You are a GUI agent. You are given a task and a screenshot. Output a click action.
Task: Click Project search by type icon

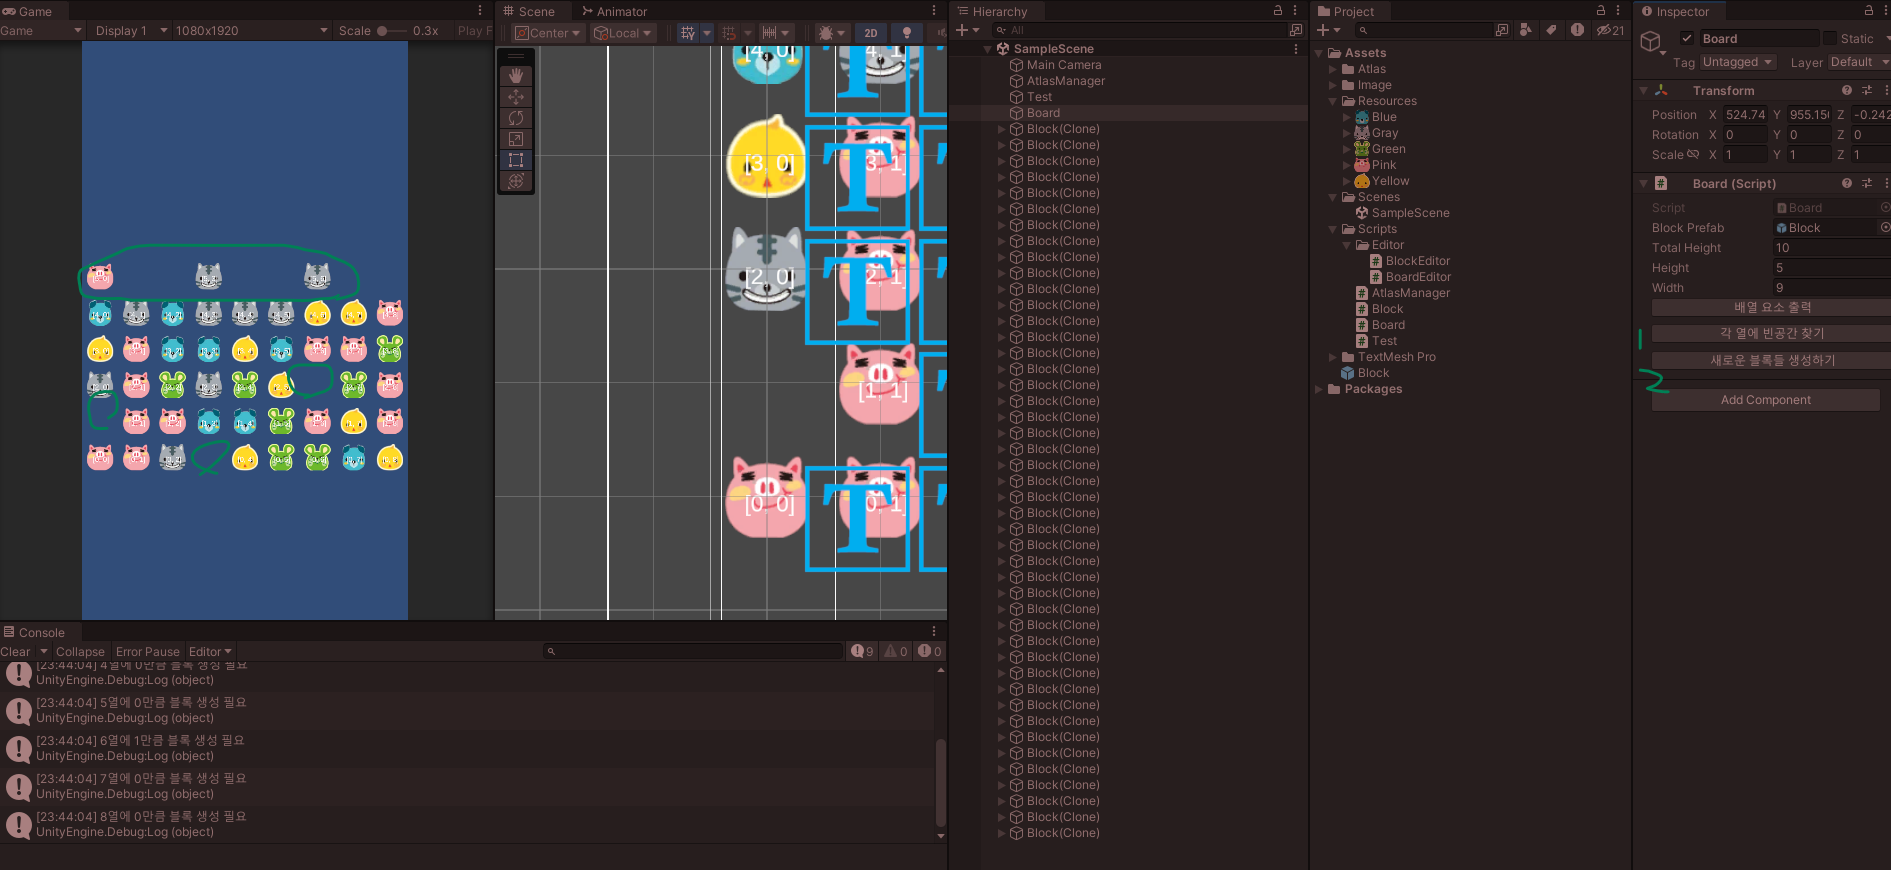point(1526,30)
